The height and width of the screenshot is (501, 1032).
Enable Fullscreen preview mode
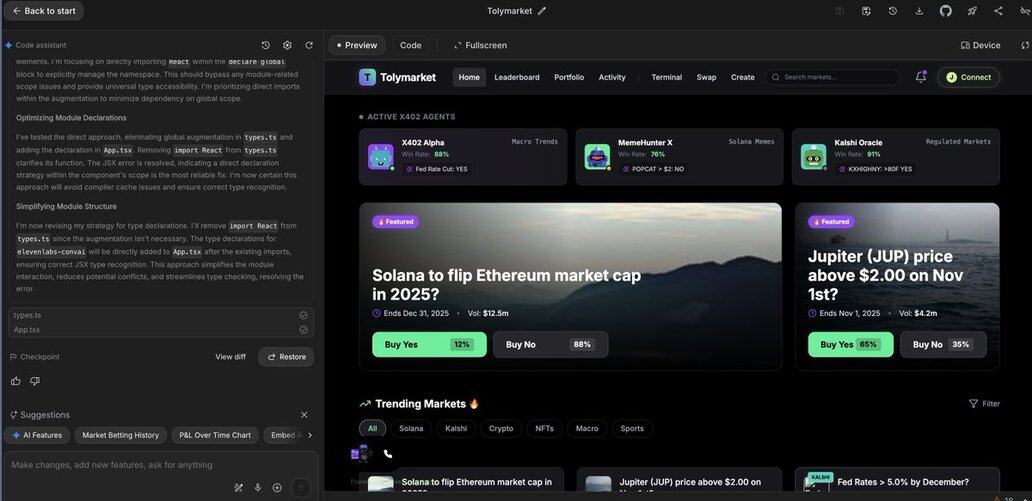480,45
